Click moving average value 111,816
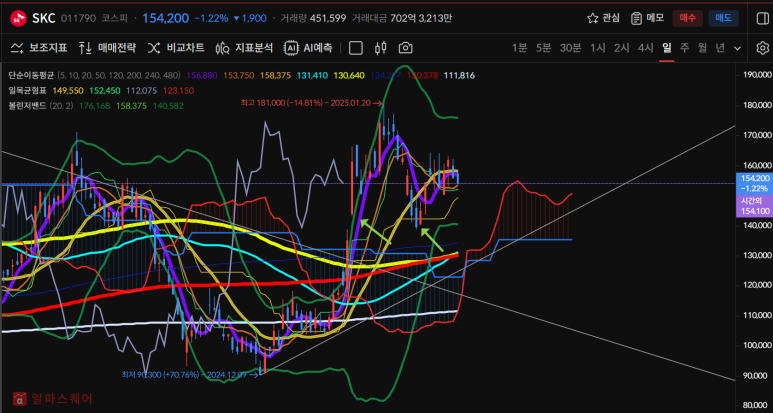 459,75
